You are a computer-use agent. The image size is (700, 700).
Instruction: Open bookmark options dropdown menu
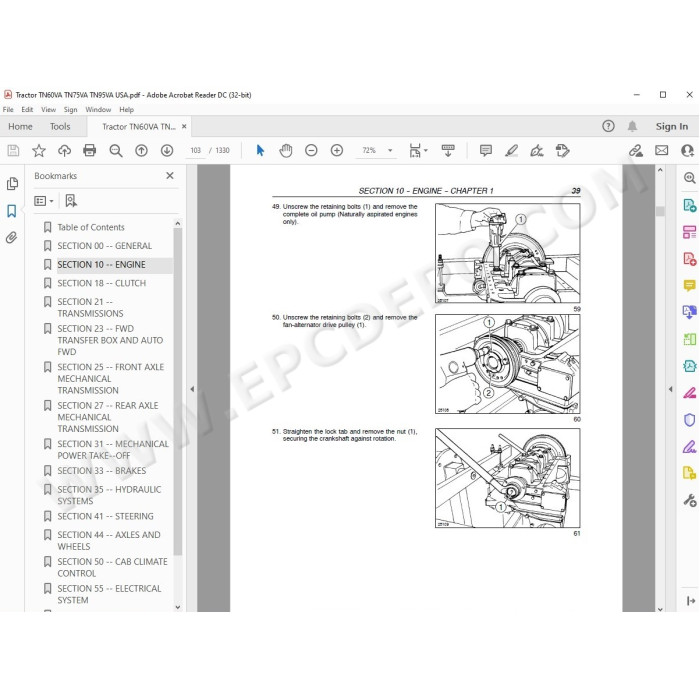tap(44, 201)
